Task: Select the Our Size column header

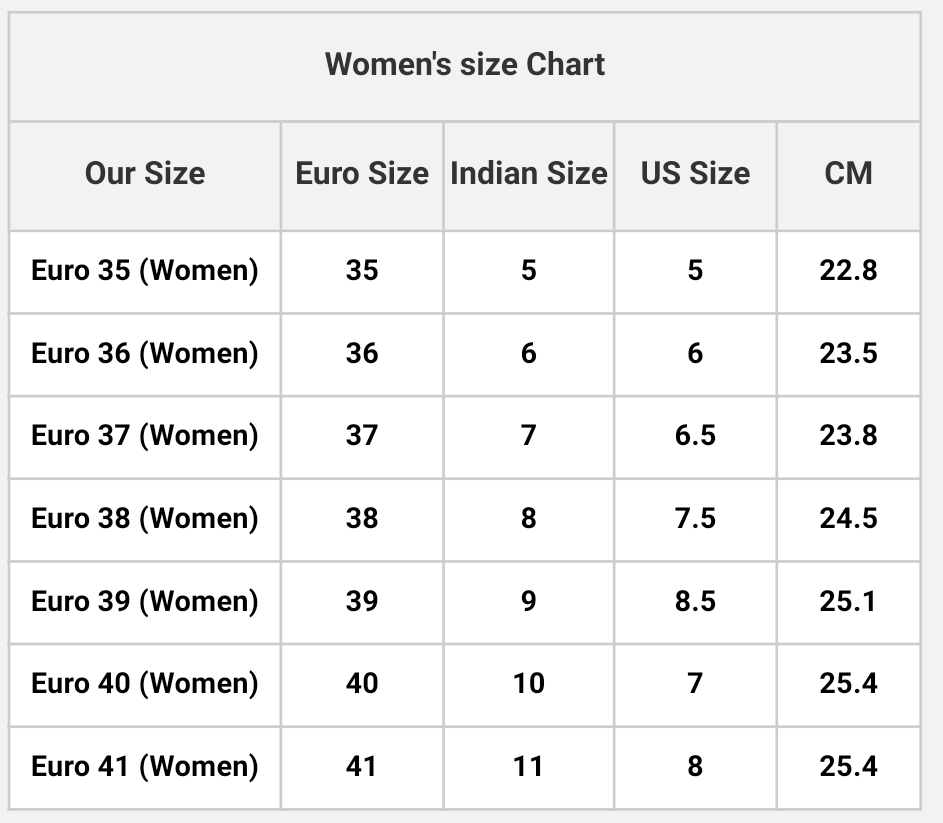Action: [x=145, y=173]
